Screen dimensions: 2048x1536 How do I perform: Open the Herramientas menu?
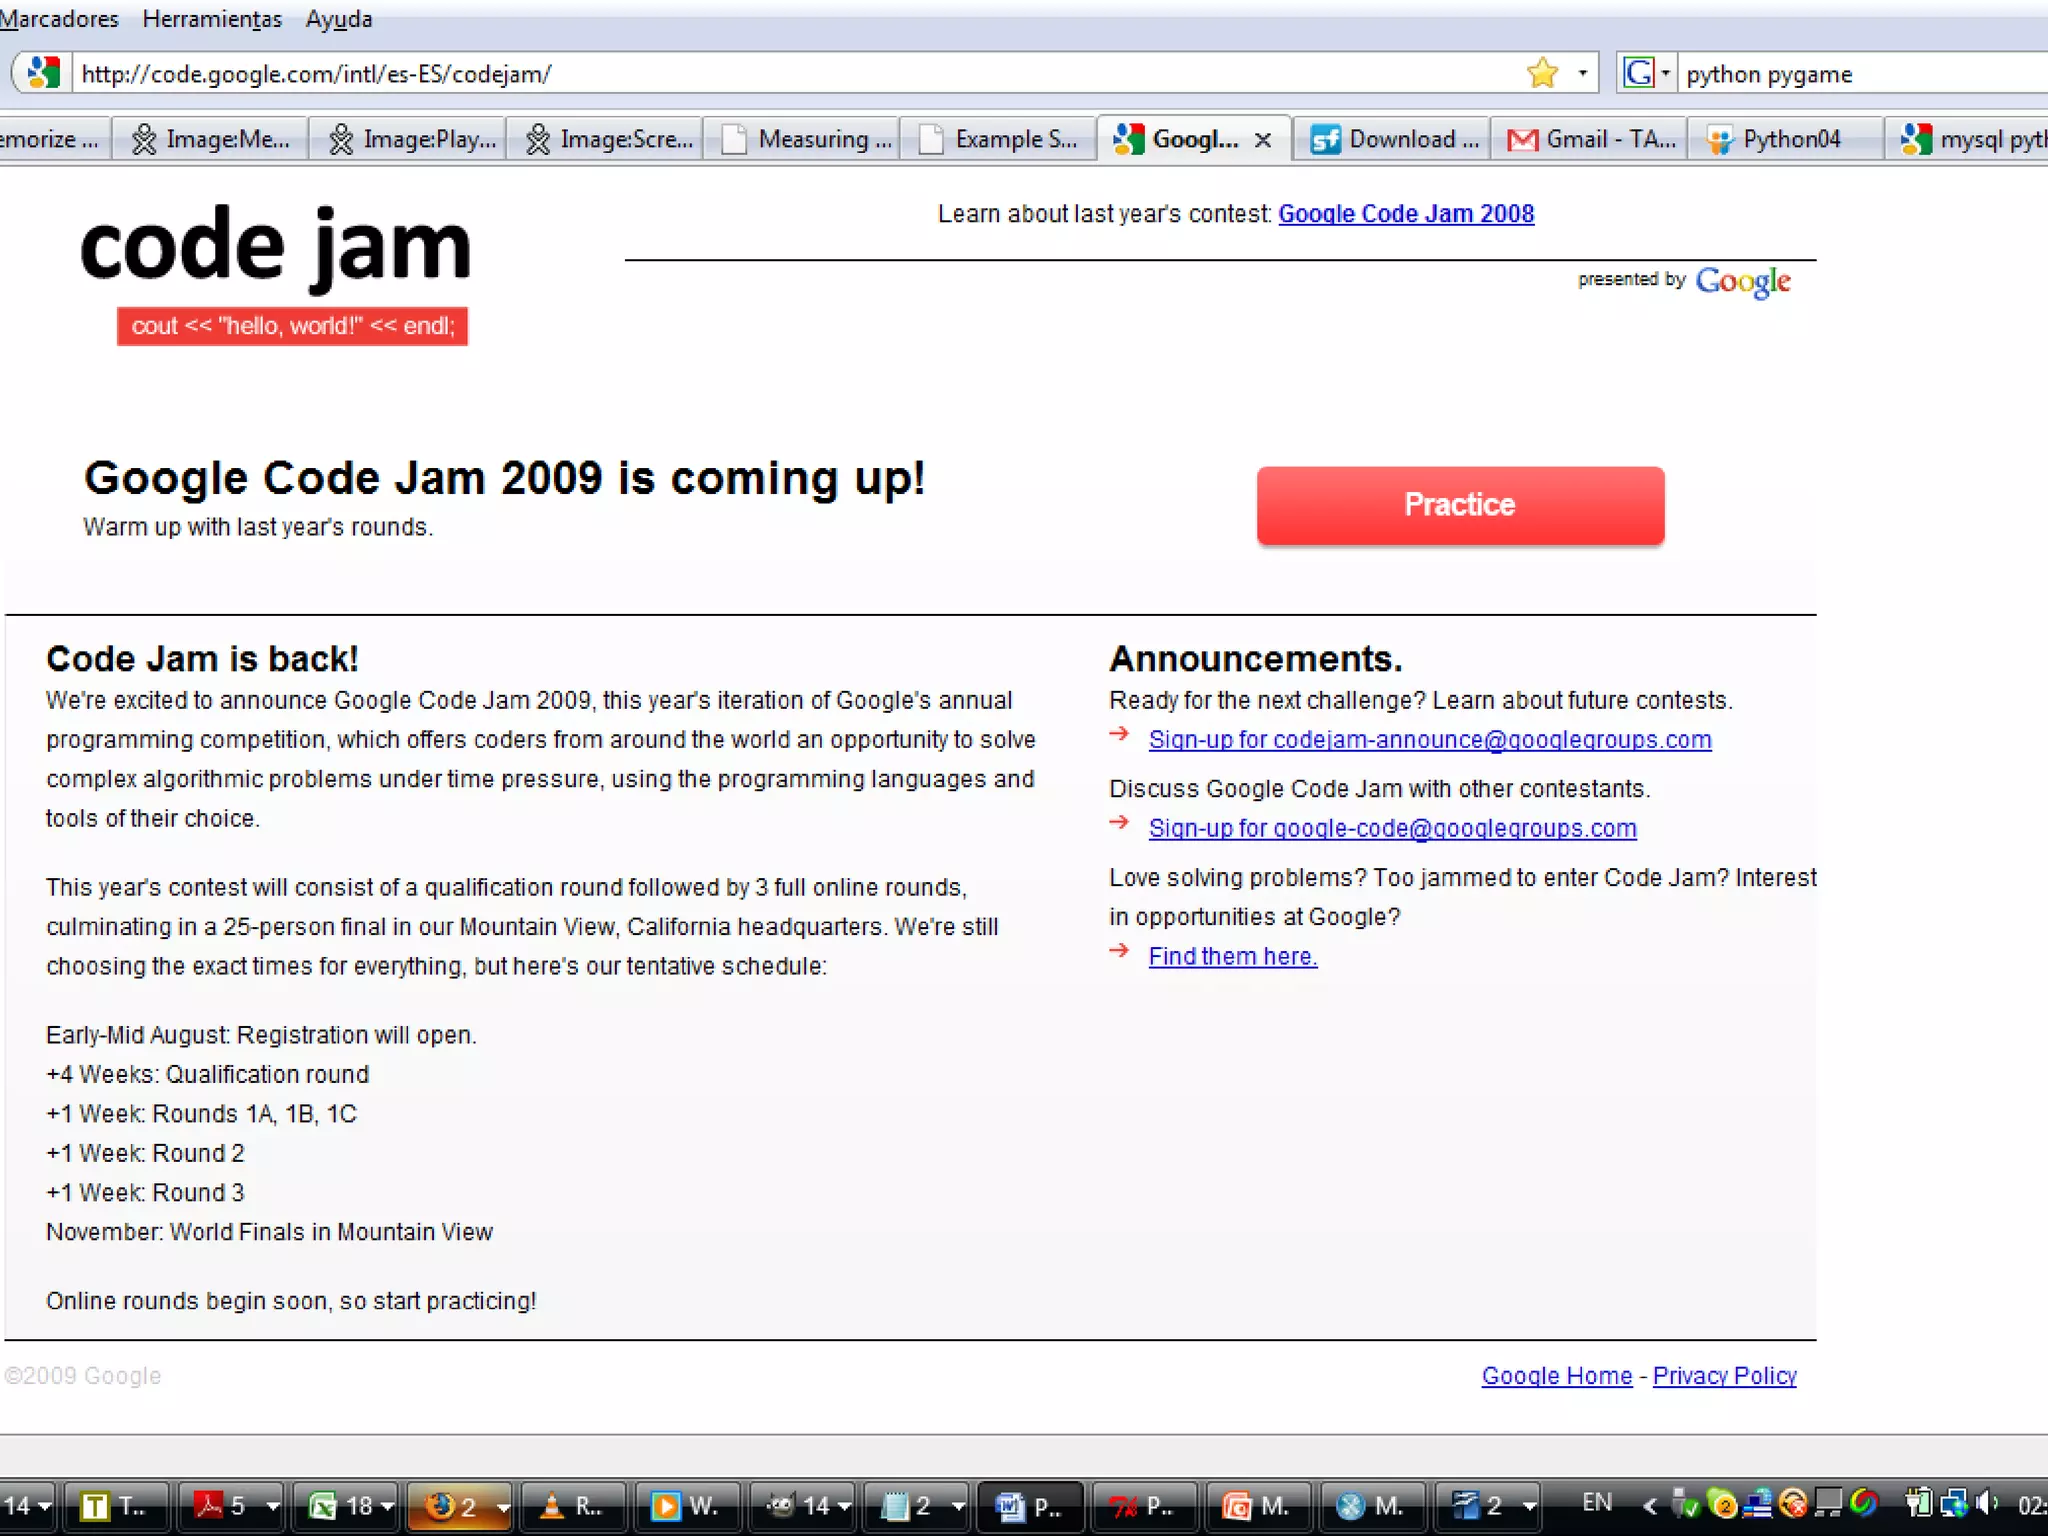[212, 19]
